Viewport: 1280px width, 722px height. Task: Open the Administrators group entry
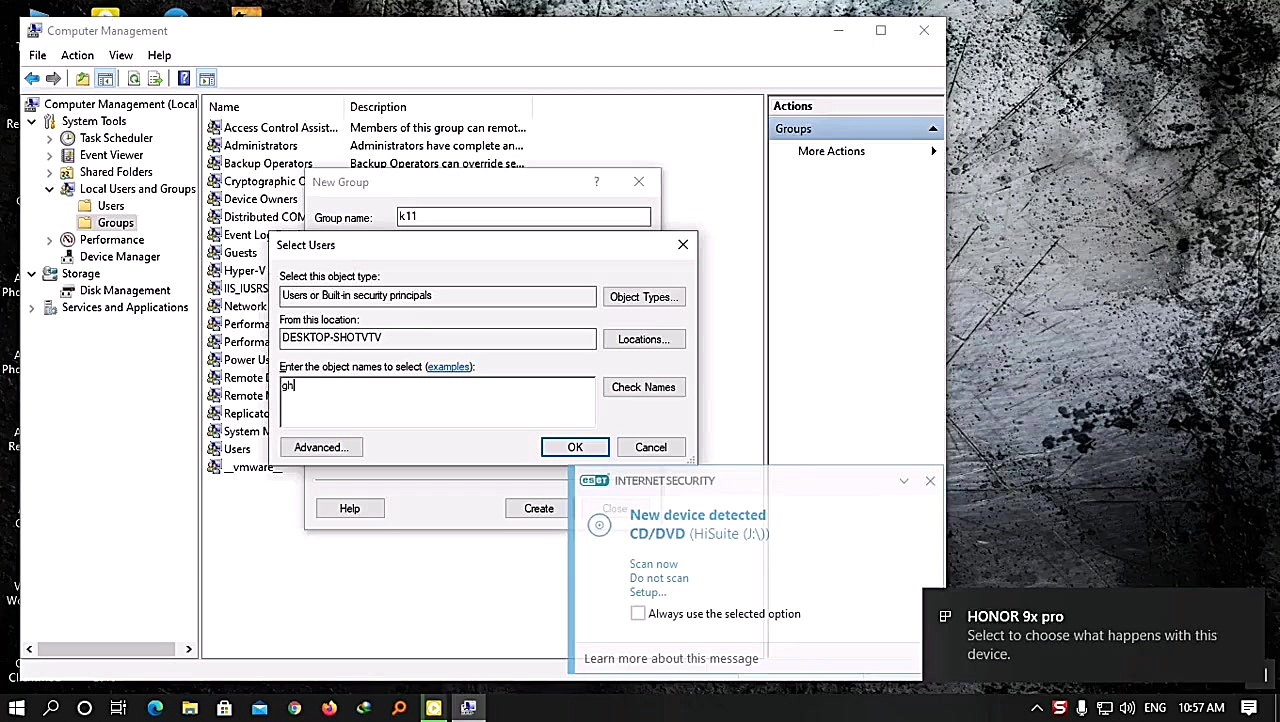(x=260, y=146)
